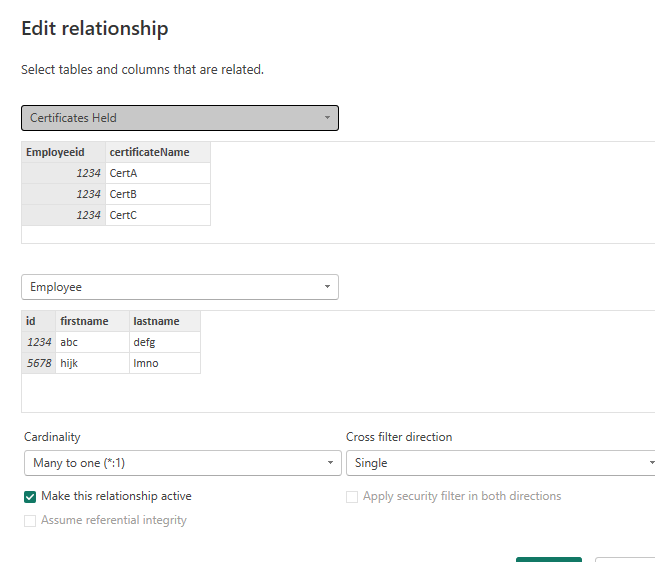Click the id 1234 cell in Employee table
The image size is (655, 562).
coord(38,342)
